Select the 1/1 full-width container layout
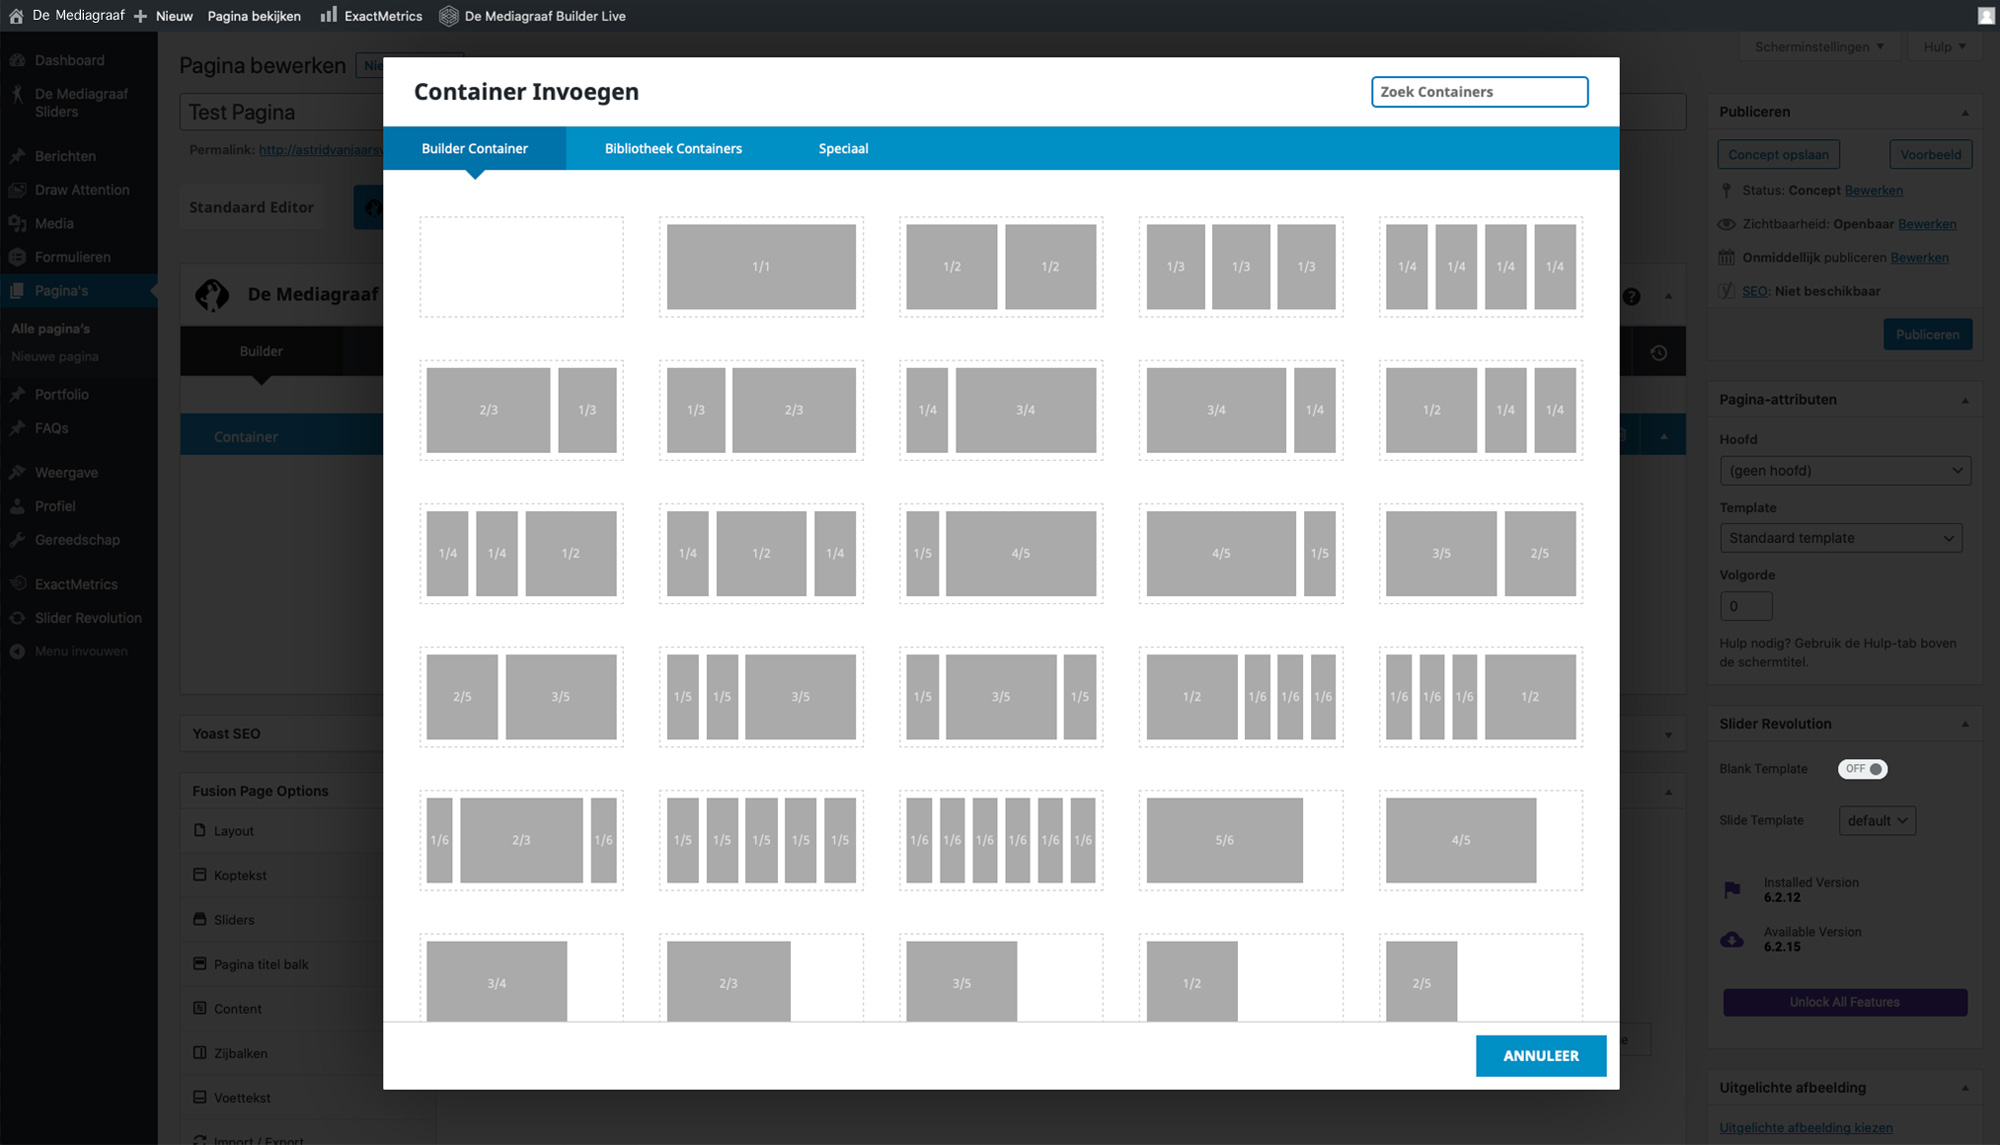 761,267
